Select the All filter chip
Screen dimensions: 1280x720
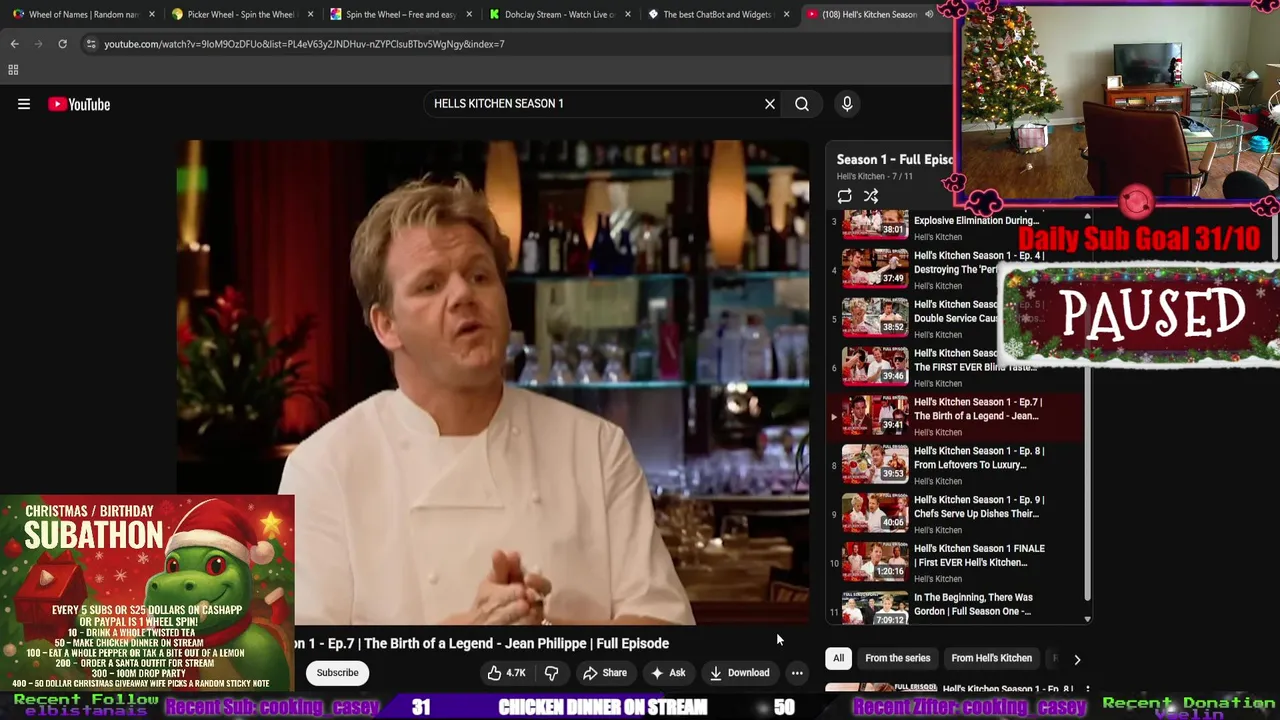(838, 658)
